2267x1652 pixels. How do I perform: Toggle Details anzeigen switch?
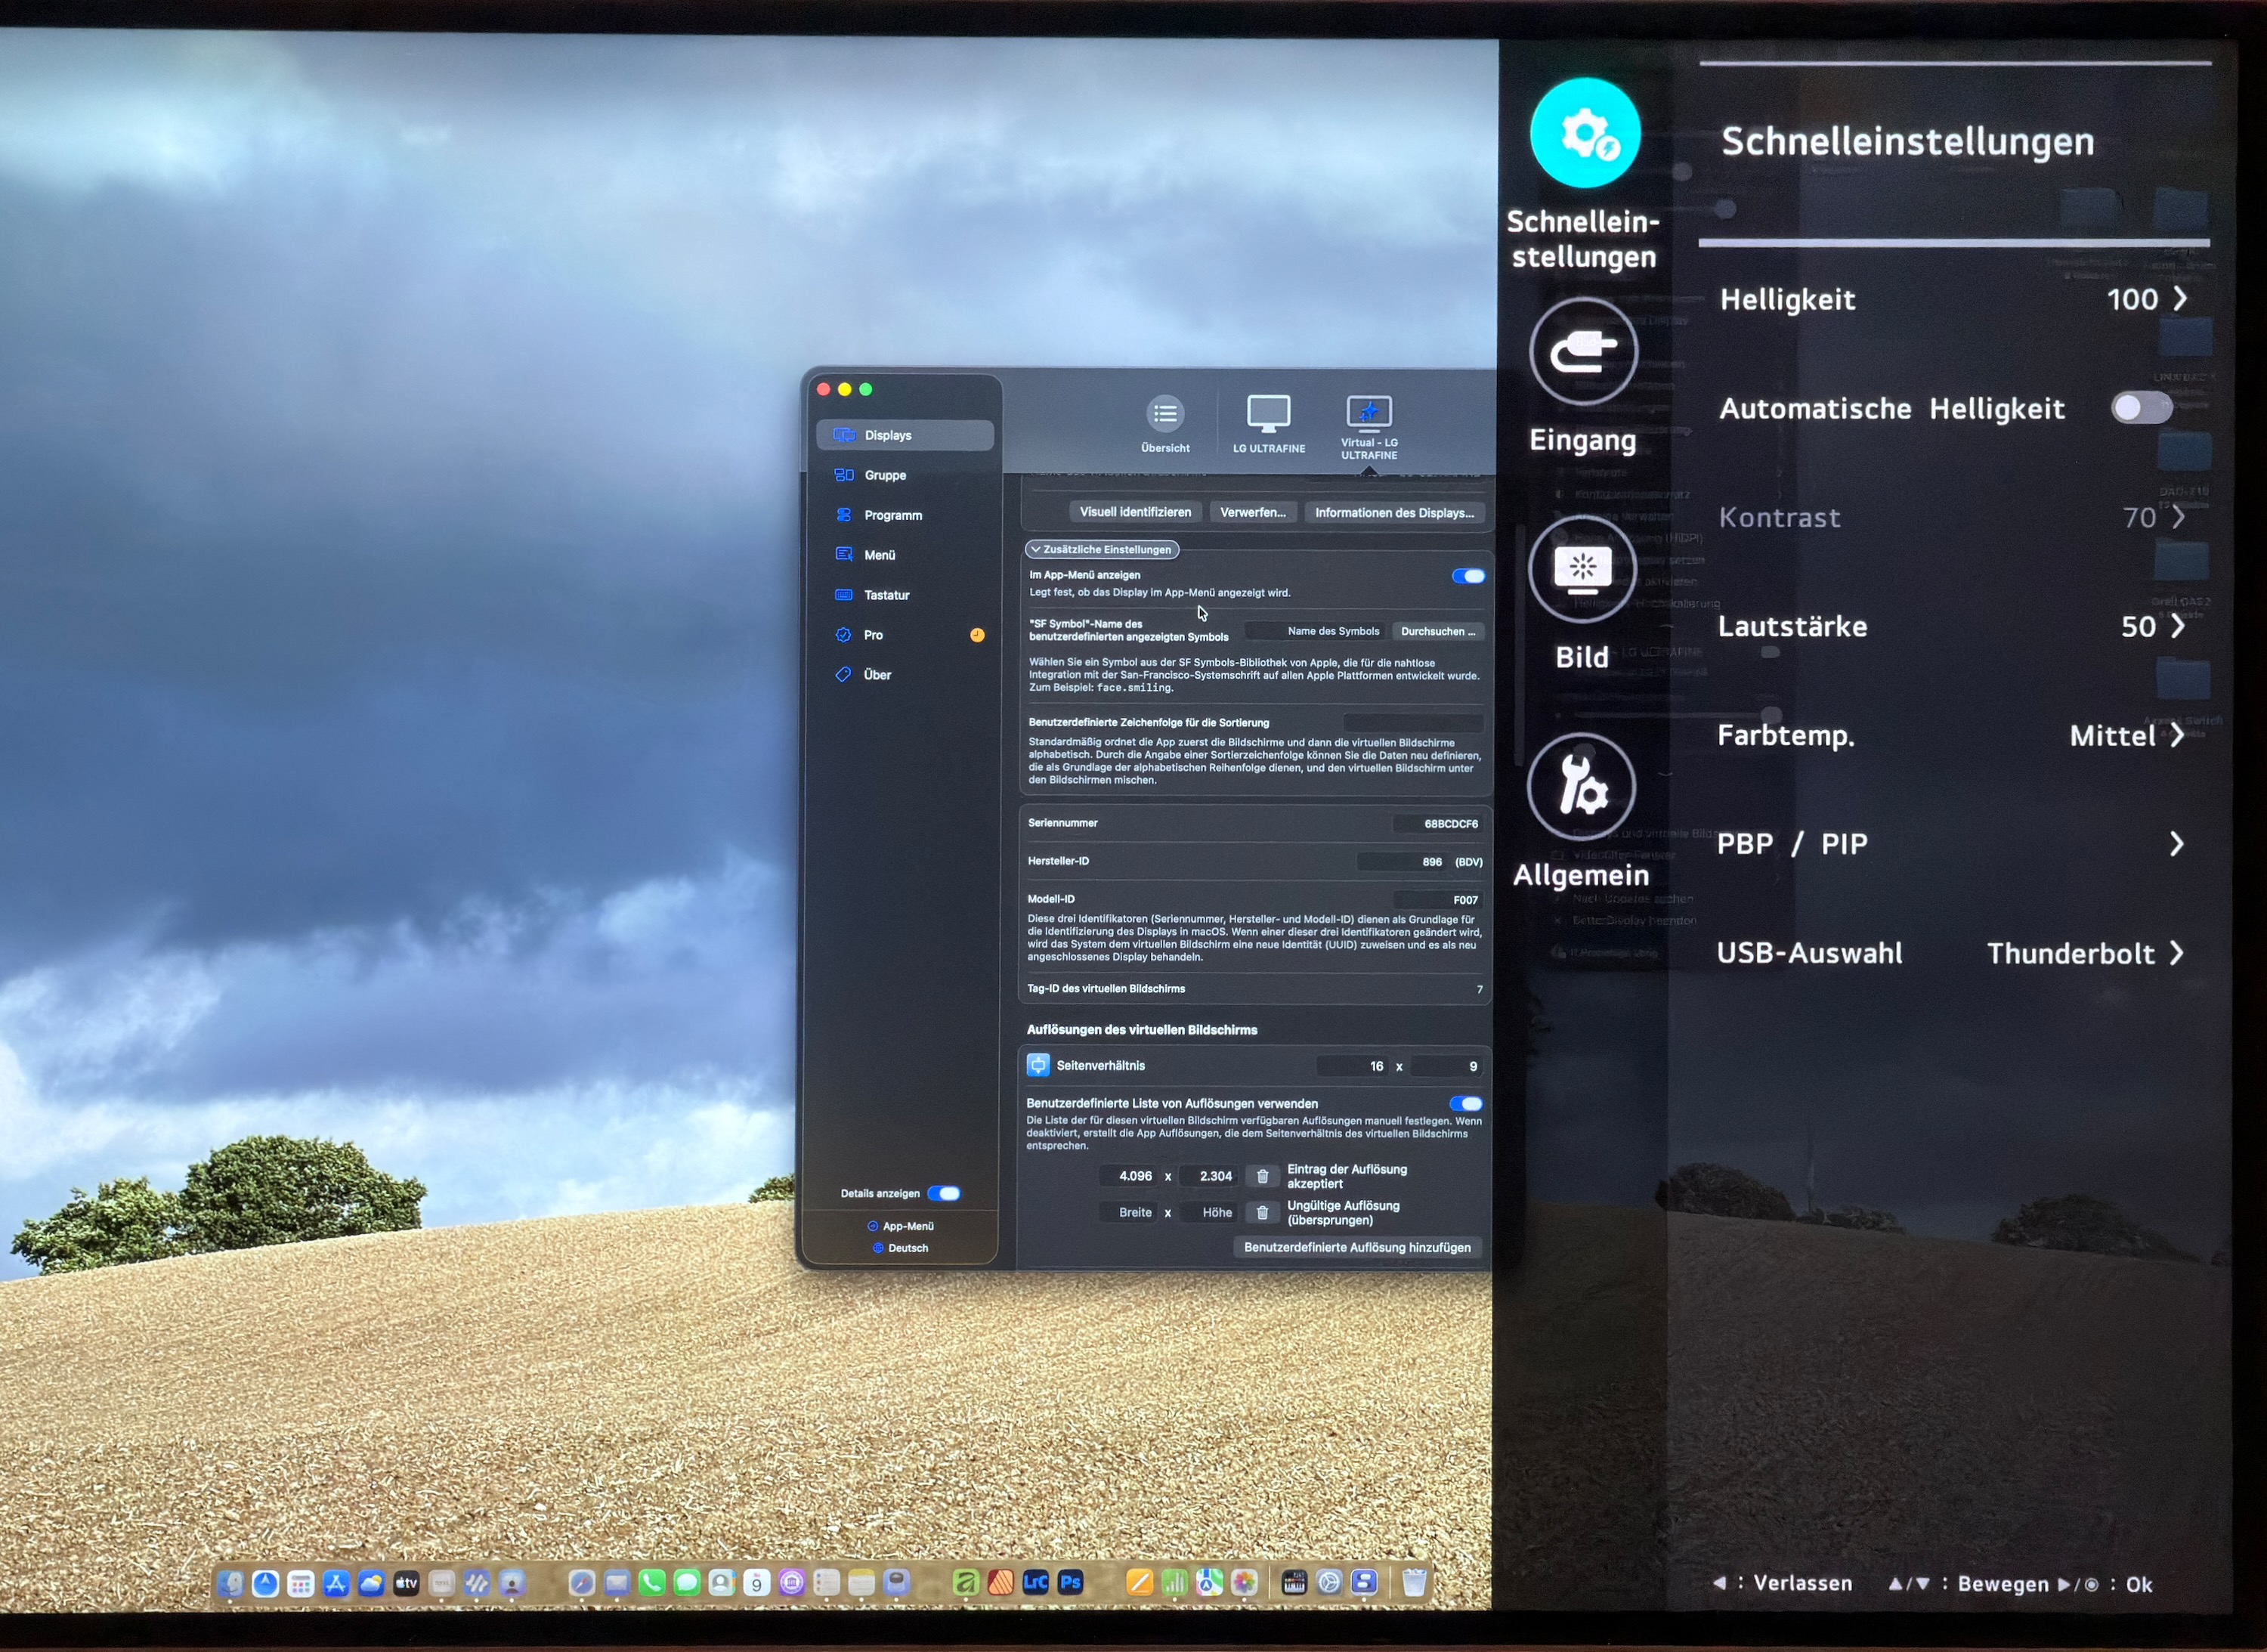(x=943, y=1193)
